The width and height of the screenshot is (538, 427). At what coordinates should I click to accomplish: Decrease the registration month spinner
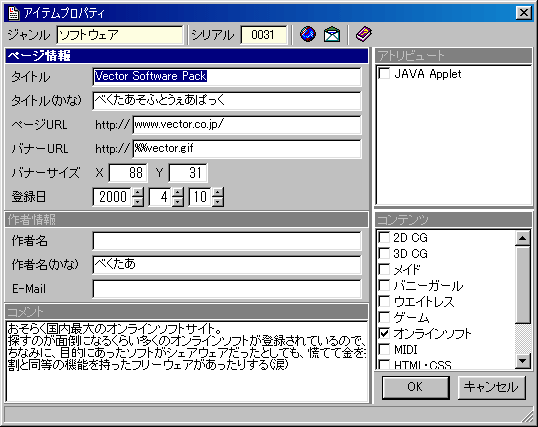pyautogui.click(x=178, y=201)
